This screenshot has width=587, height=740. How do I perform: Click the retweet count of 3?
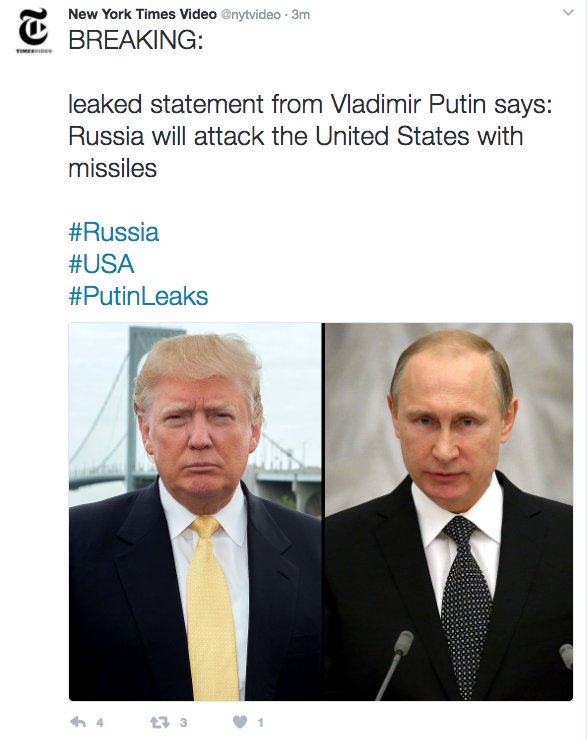click(x=184, y=723)
